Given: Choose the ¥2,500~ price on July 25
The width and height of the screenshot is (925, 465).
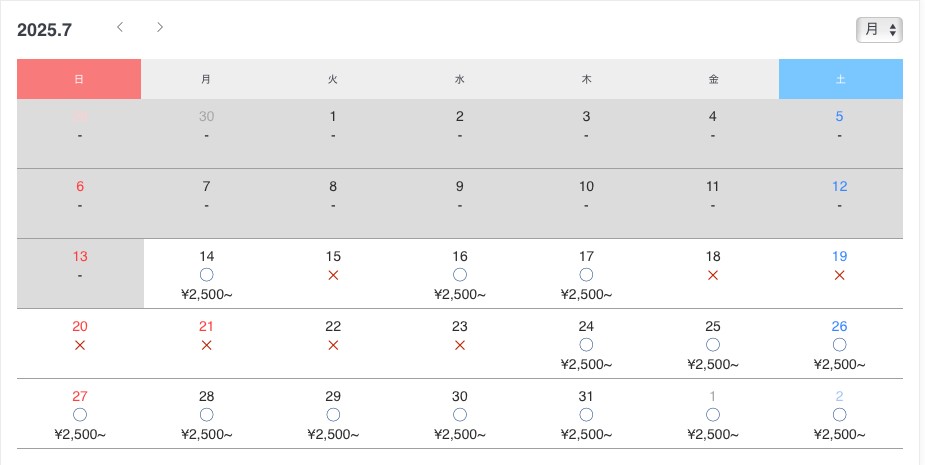Looking at the screenshot, I should (713, 365).
